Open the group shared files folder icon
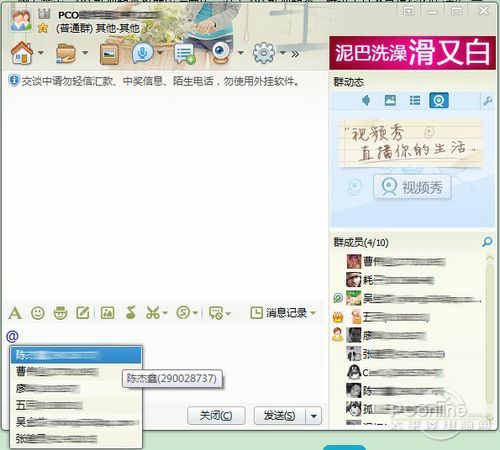The image size is (500, 450). pyautogui.click(x=66, y=53)
